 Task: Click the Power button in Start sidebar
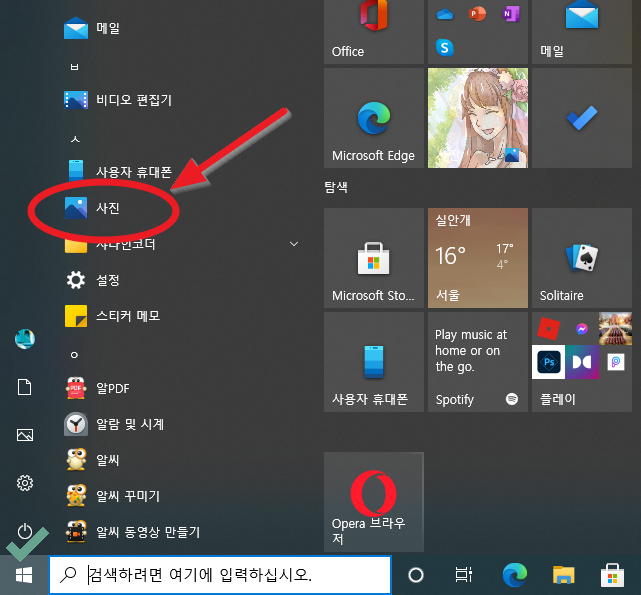(25, 531)
